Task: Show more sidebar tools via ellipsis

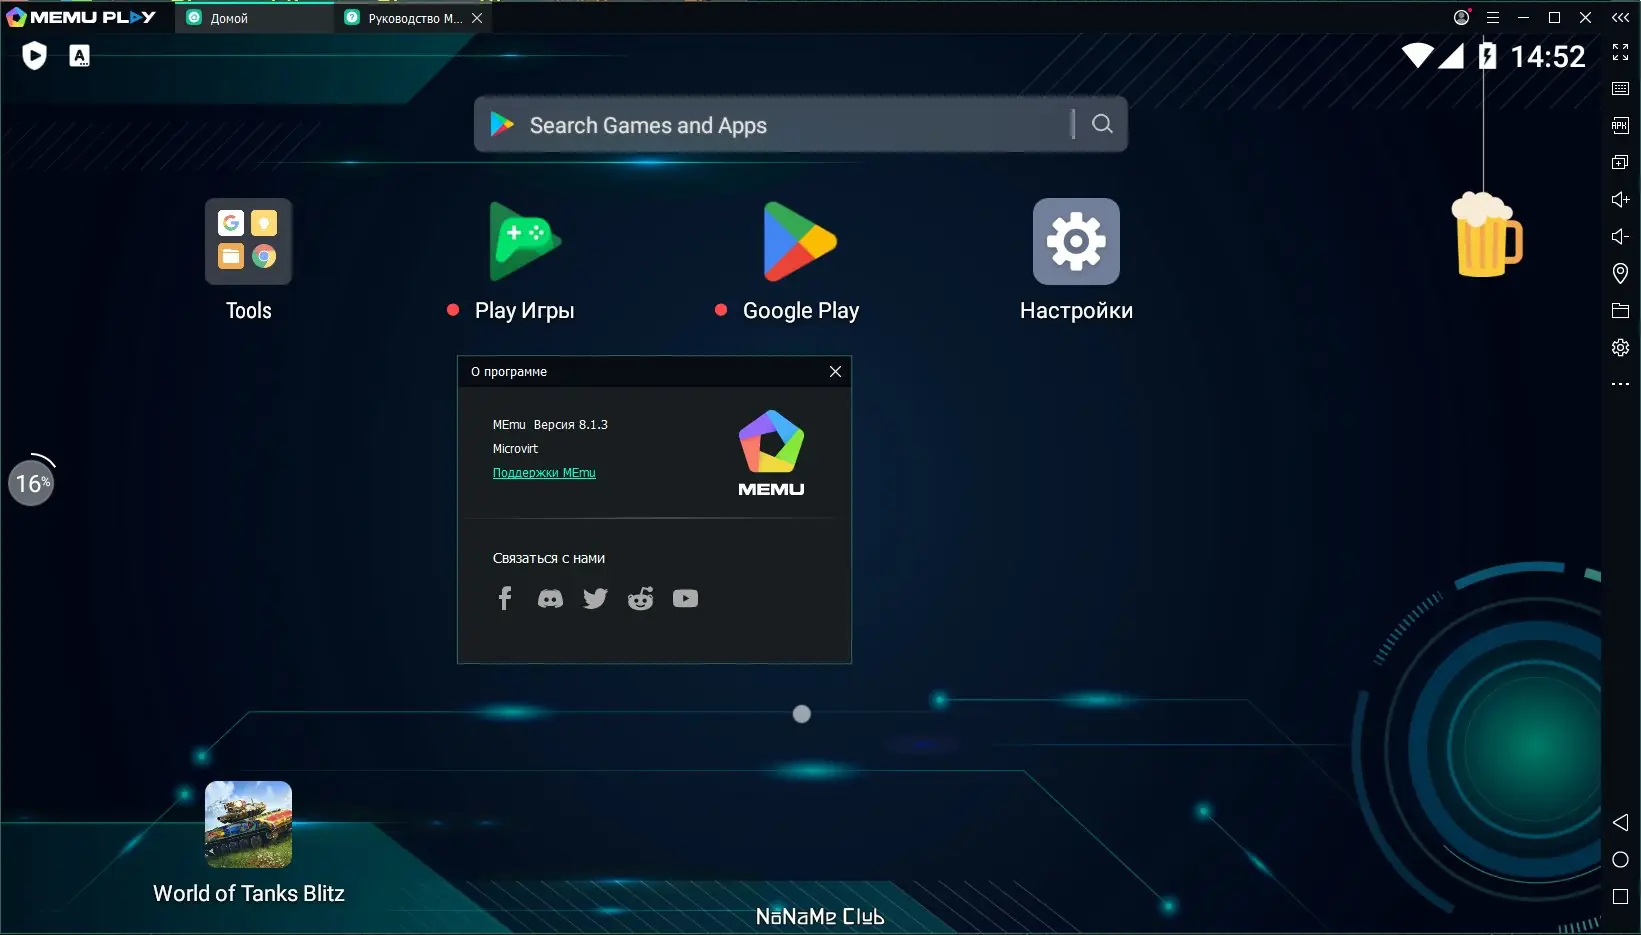Action: [x=1621, y=384]
